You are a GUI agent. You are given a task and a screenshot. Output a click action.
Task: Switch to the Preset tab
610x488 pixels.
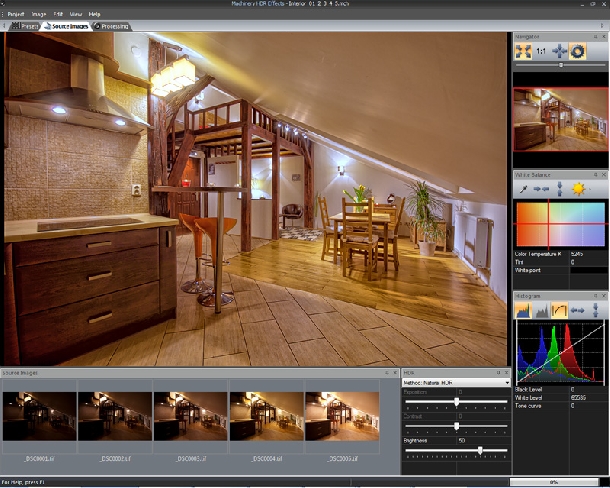point(23,26)
